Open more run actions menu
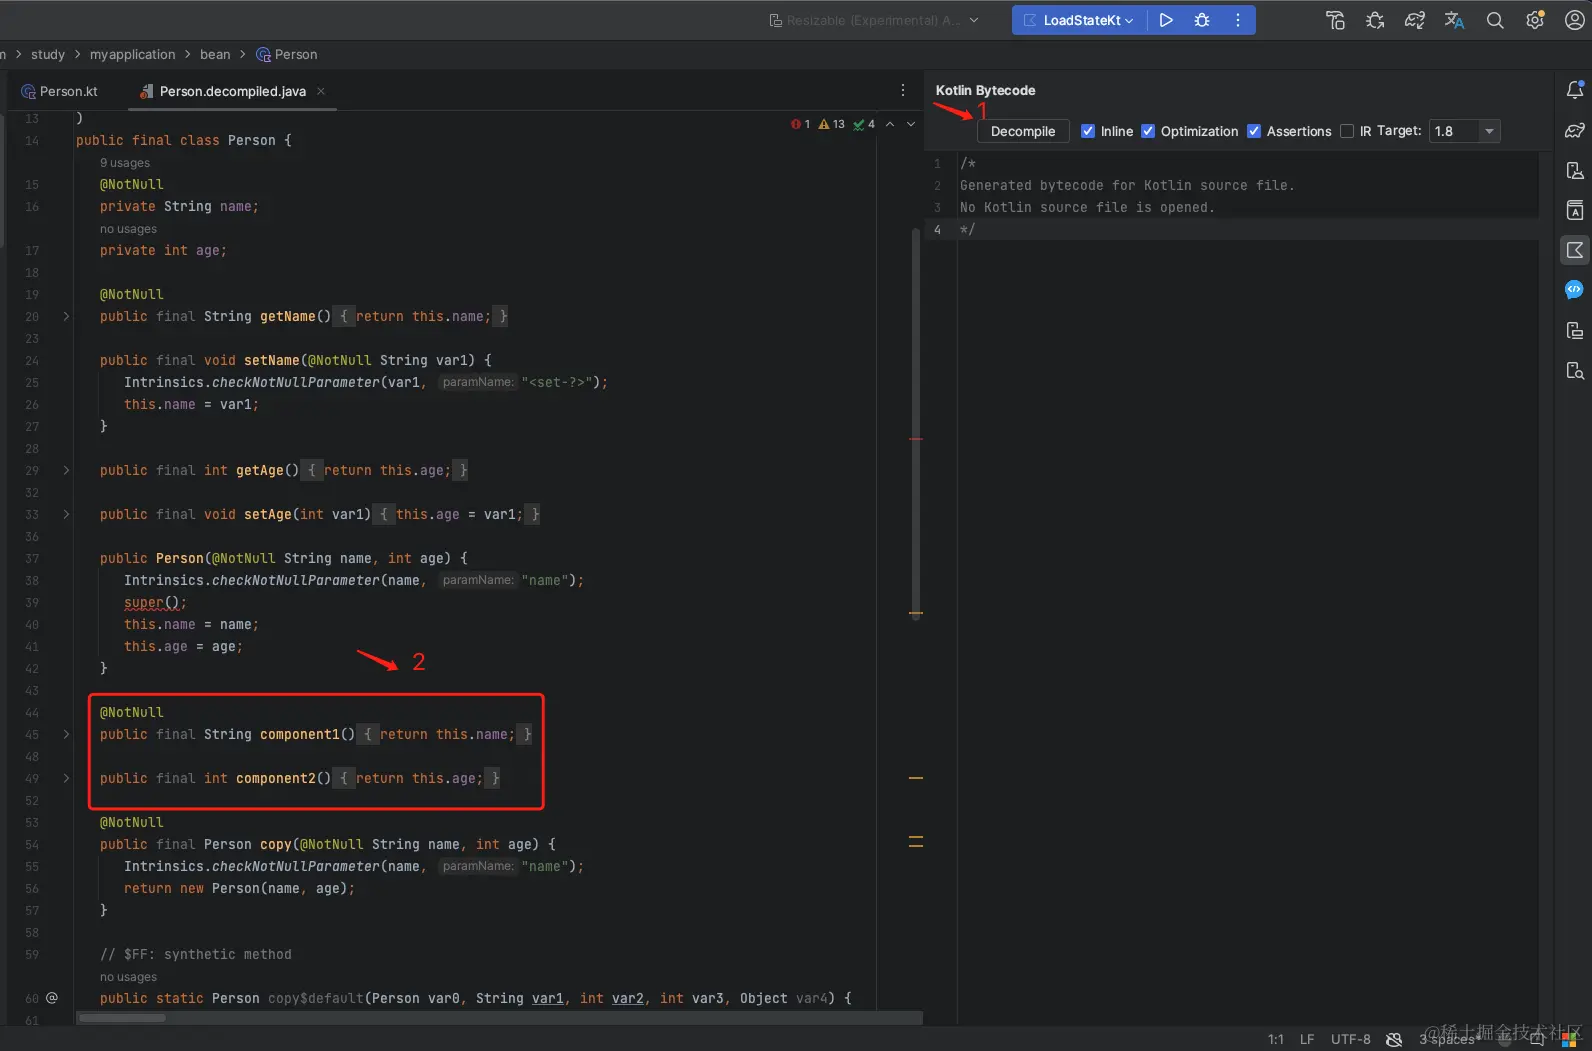Image resolution: width=1592 pixels, height=1051 pixels. (1238, 20)
